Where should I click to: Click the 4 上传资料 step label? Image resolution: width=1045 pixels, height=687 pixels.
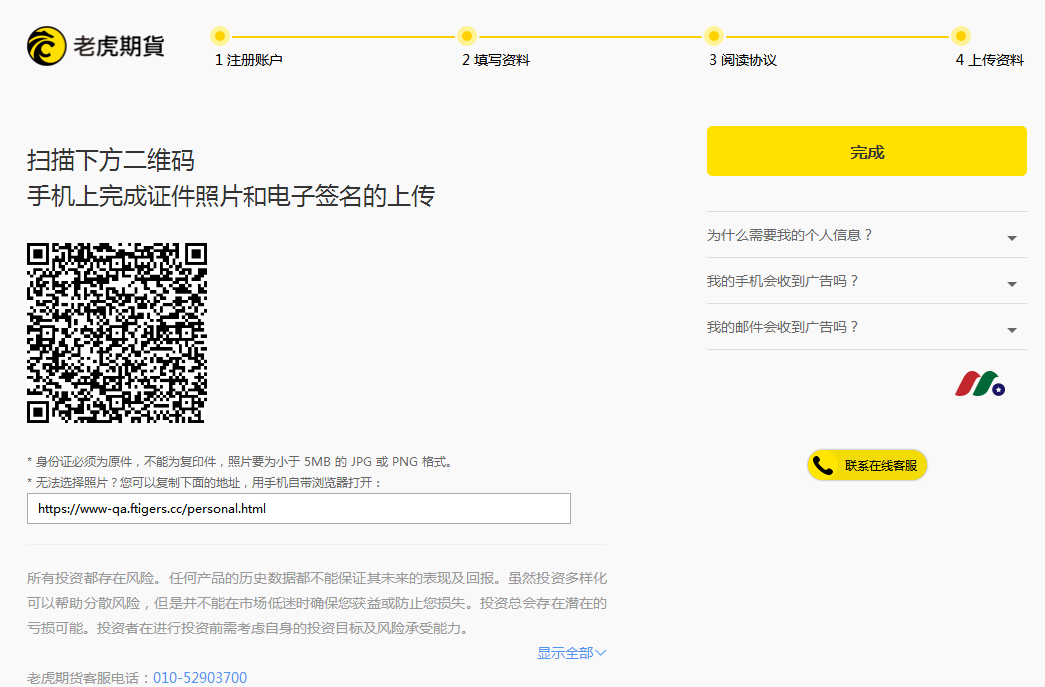click(x=990, y=60)
